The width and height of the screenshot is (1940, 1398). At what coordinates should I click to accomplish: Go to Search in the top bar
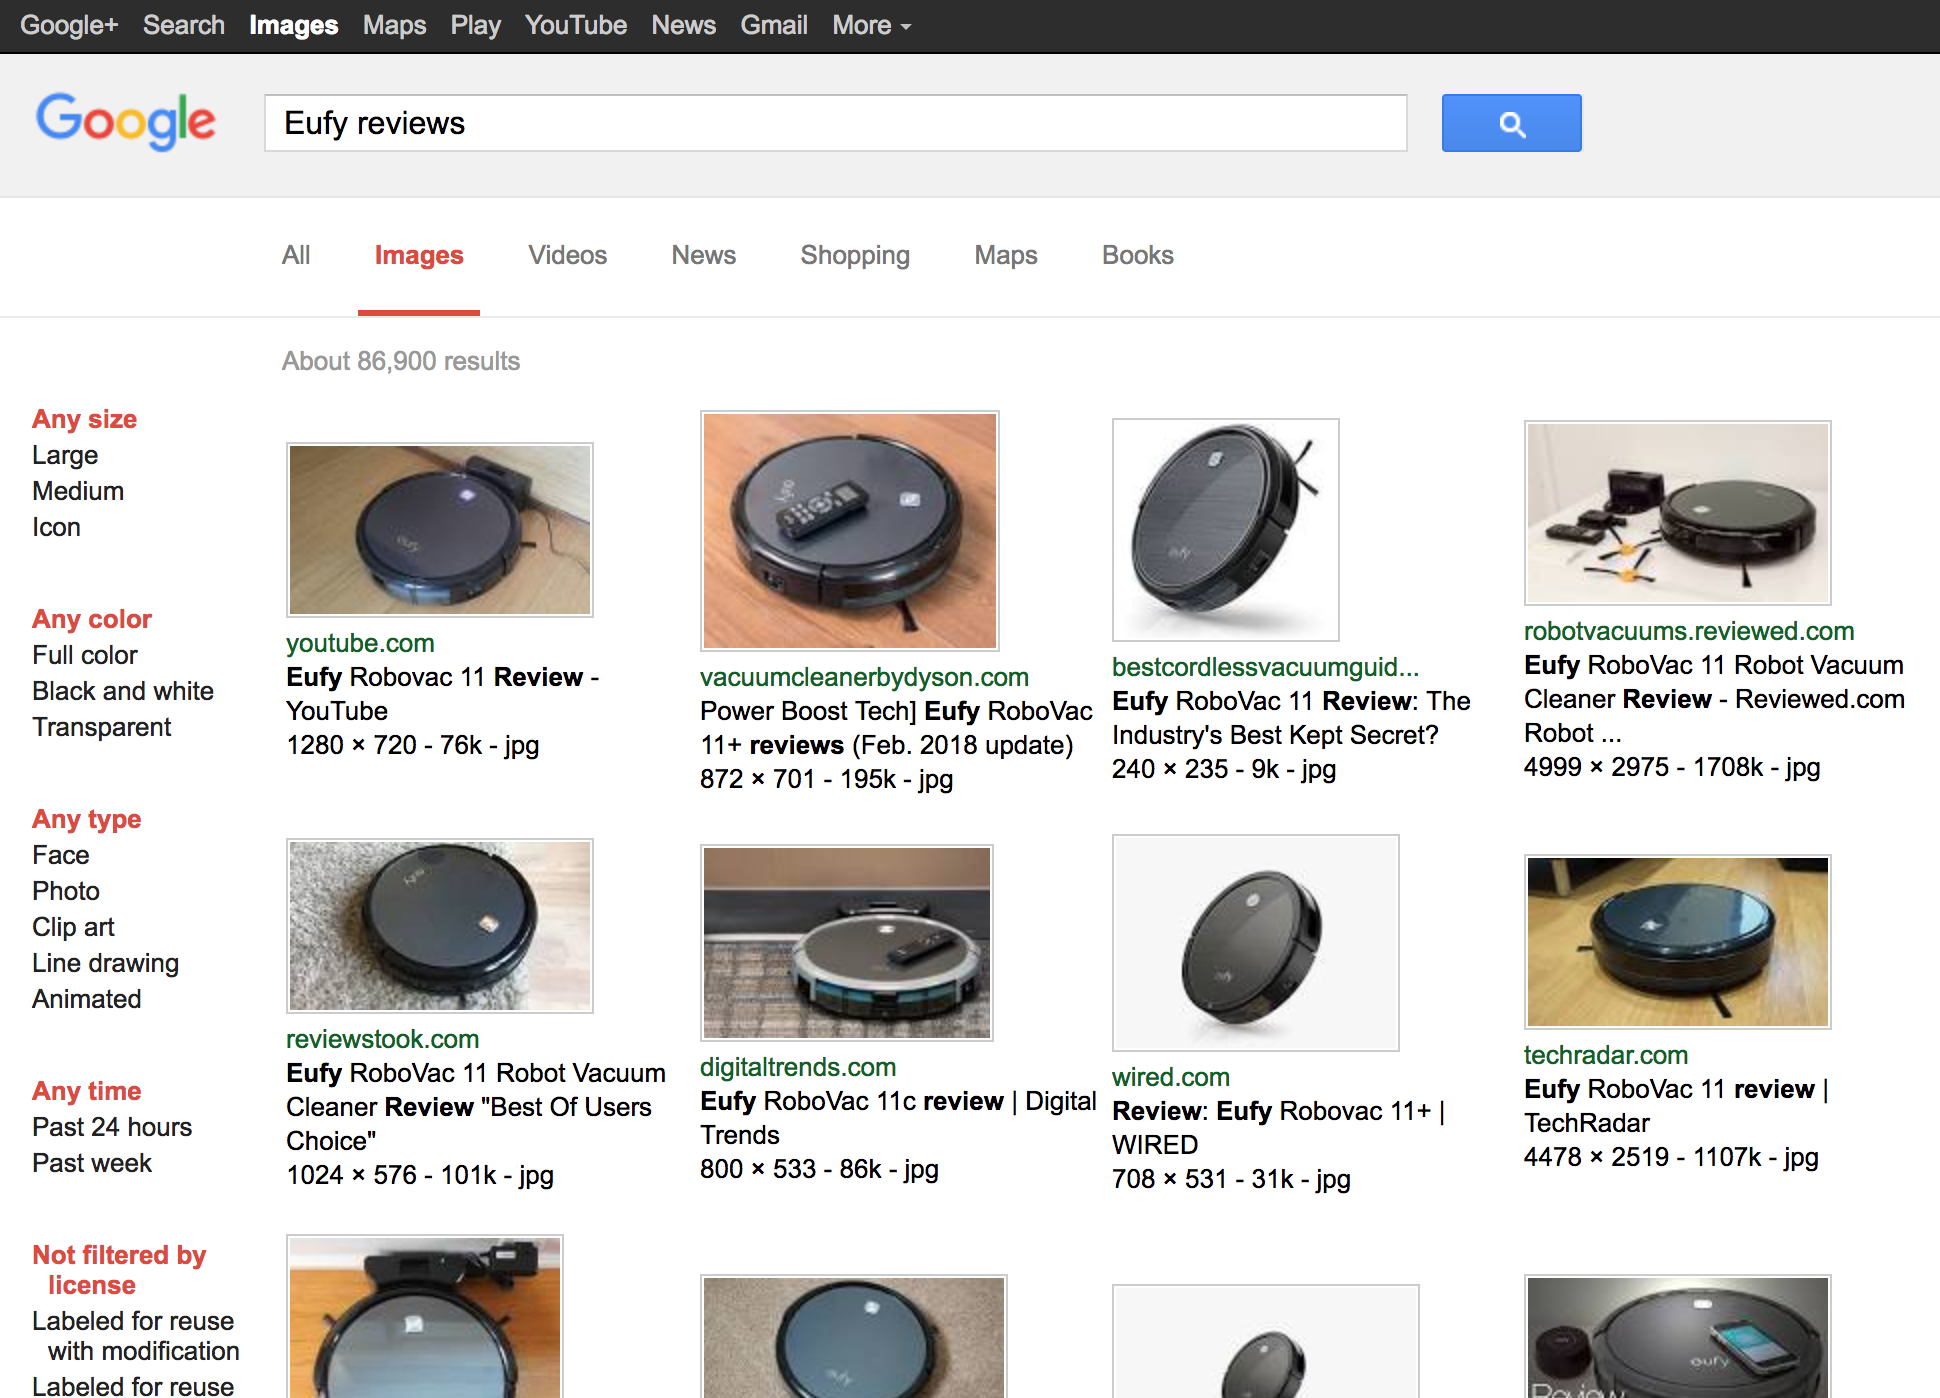(x=184, y=25)
